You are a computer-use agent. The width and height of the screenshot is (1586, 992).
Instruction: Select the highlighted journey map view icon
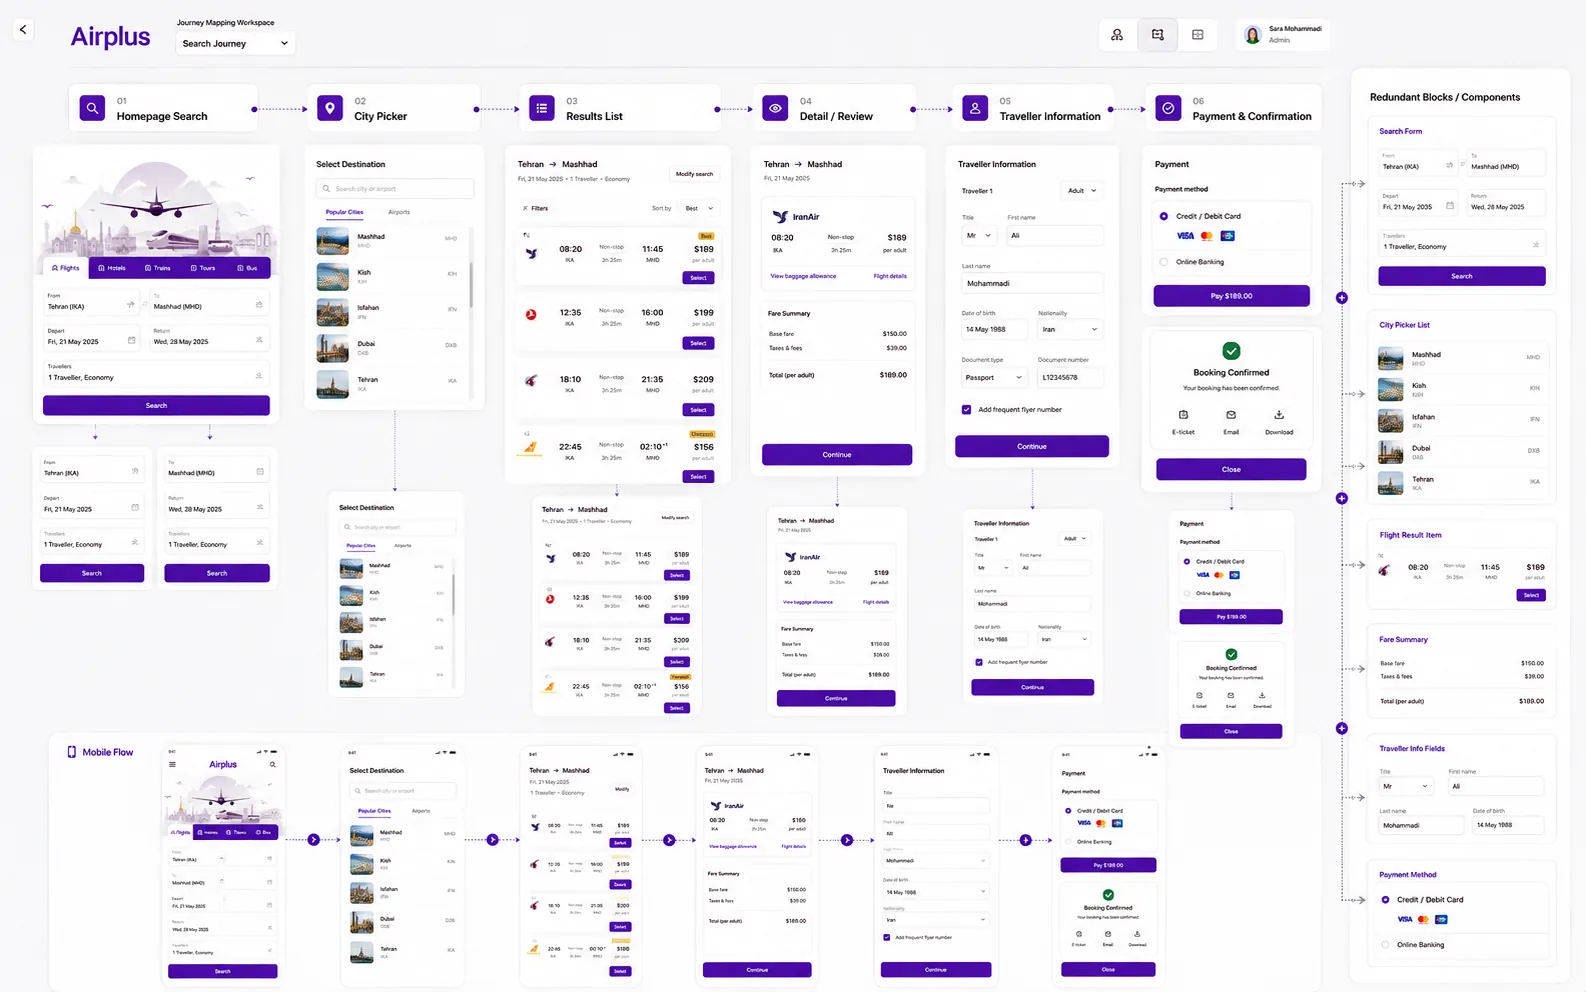[x=1157, y=35]
